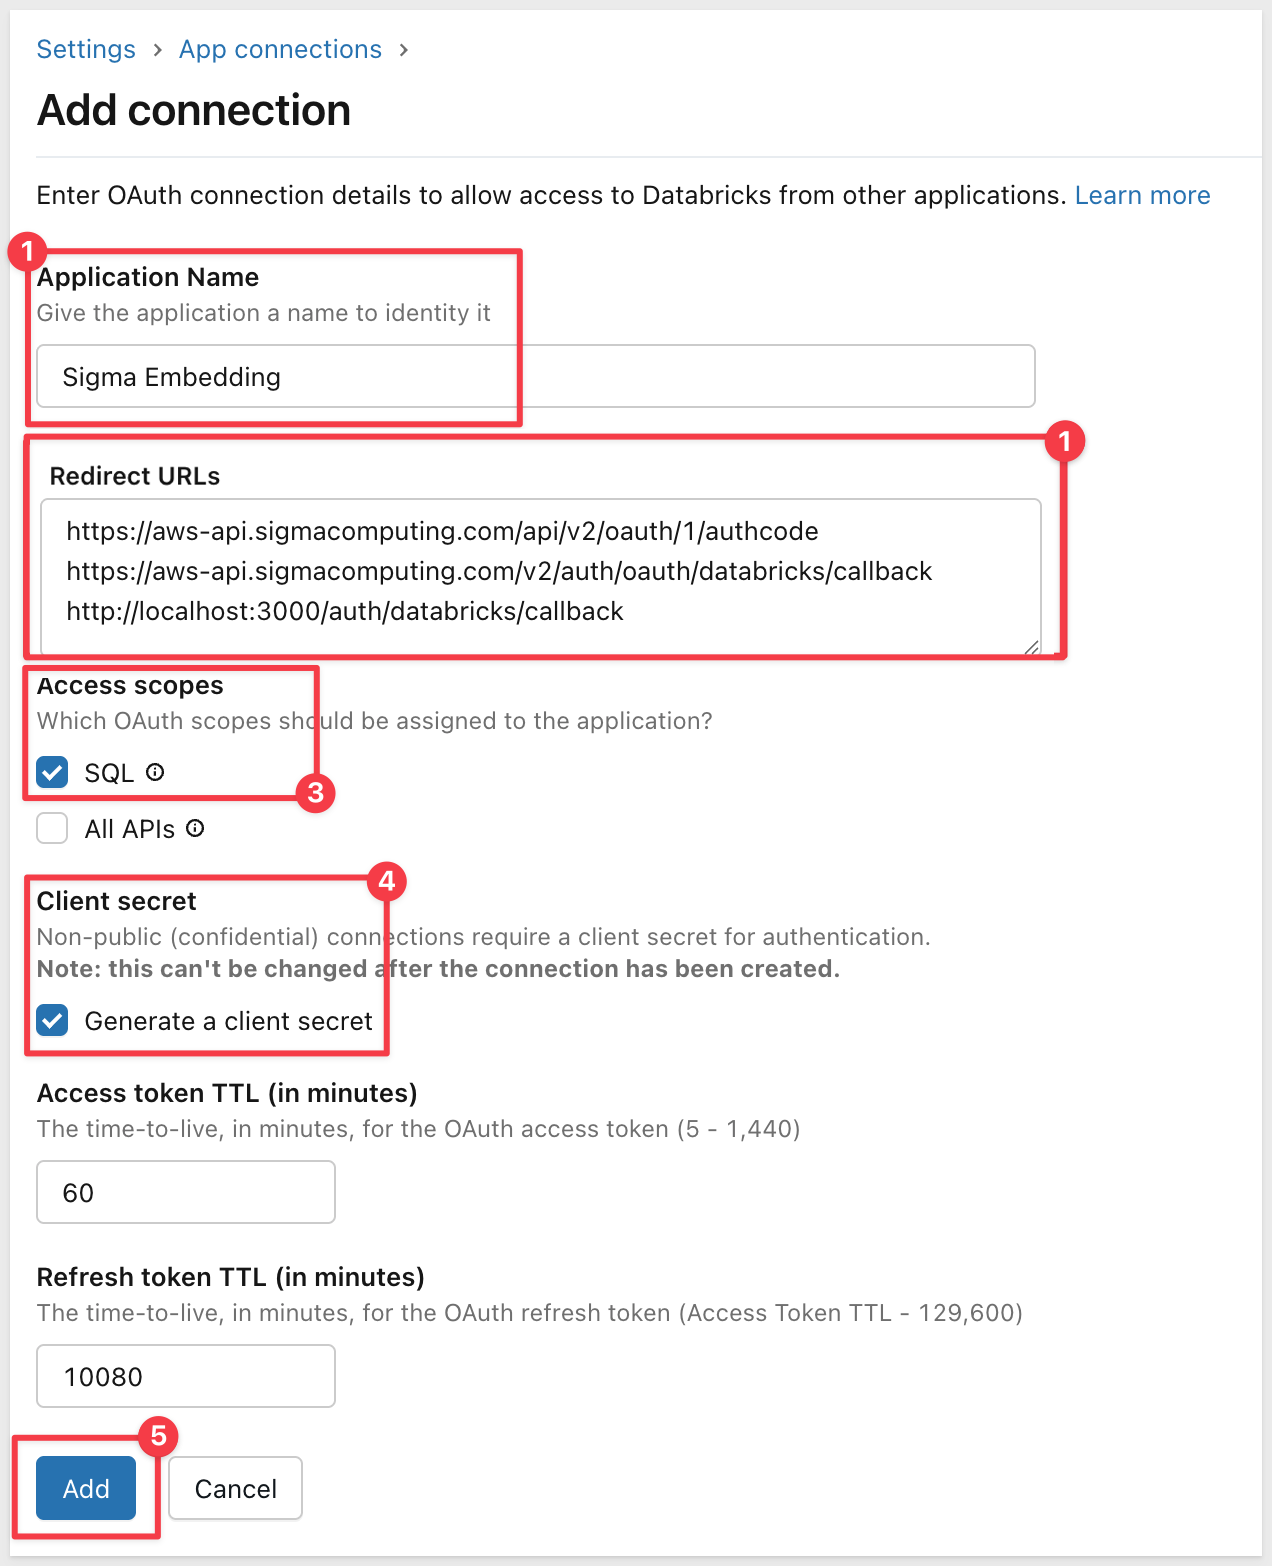Select the Access token TTL field
The image size is (1272, 1566).
pos(186,1192)
